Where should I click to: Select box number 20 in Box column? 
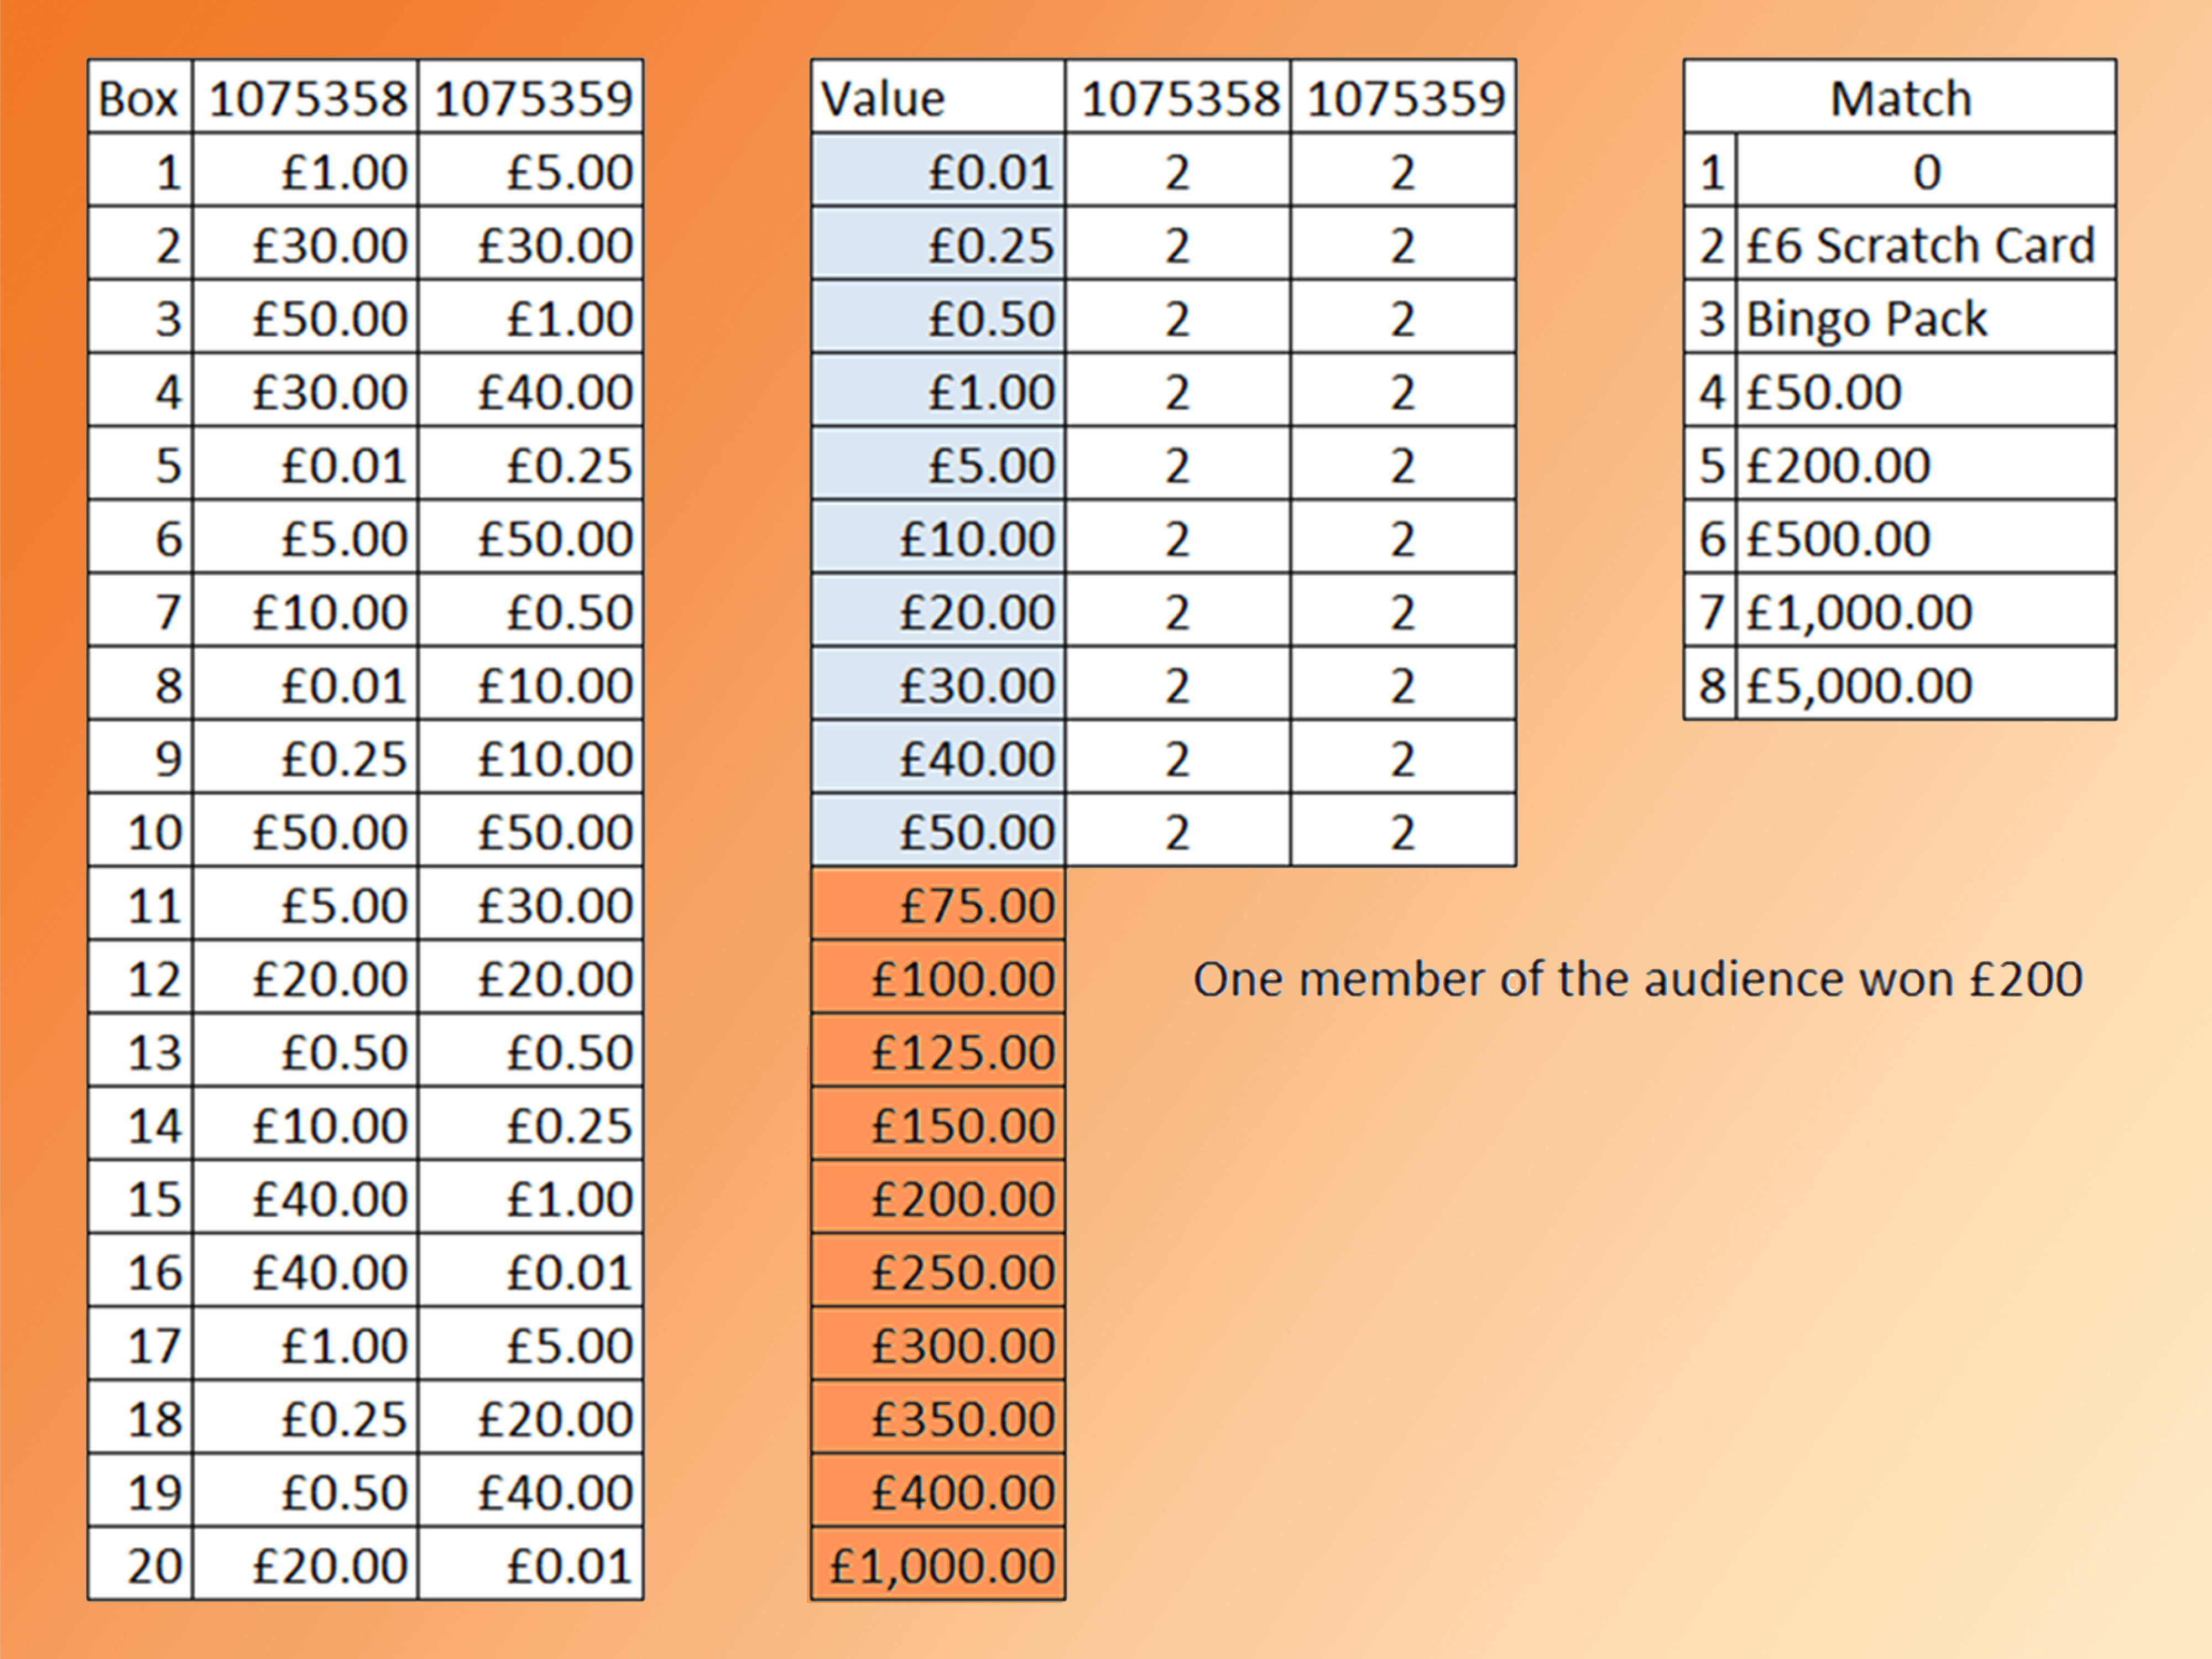(140, 1565)
